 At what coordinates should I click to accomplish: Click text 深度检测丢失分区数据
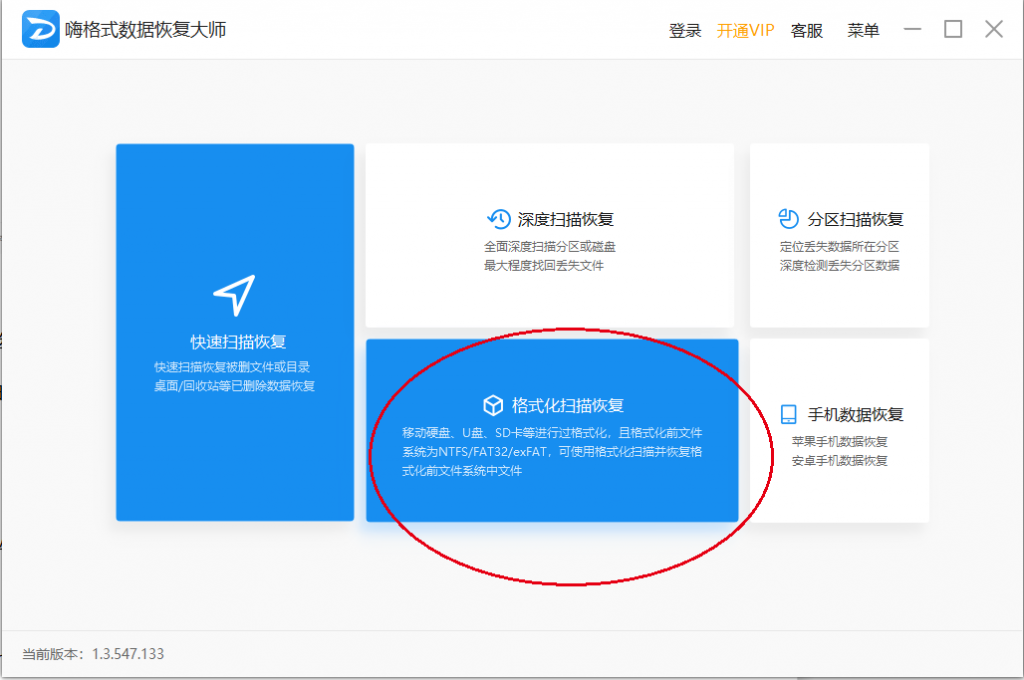coord(839,265)
